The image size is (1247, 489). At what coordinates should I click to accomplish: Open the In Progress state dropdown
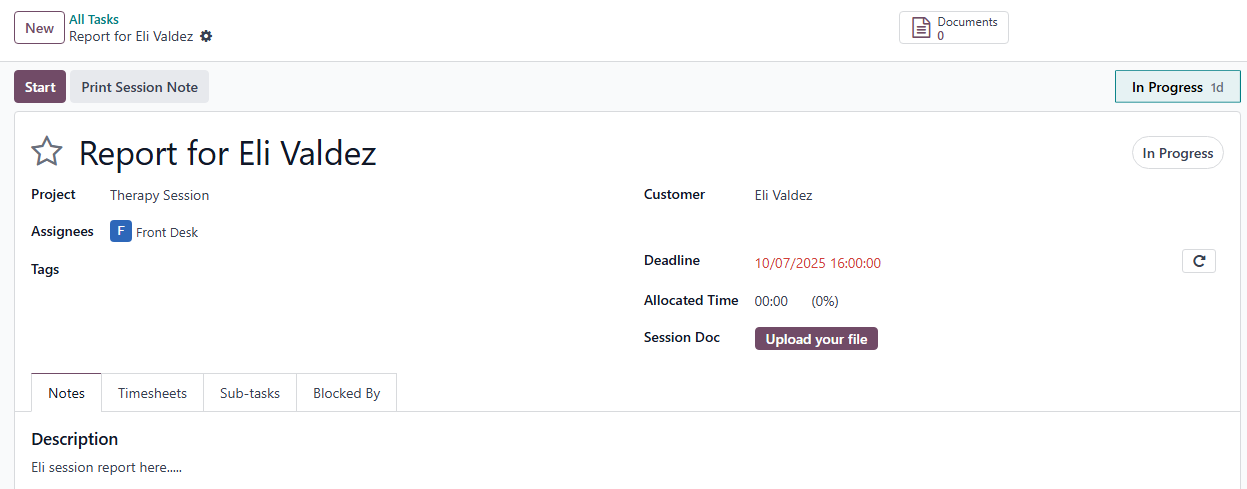pos(1177,153)
